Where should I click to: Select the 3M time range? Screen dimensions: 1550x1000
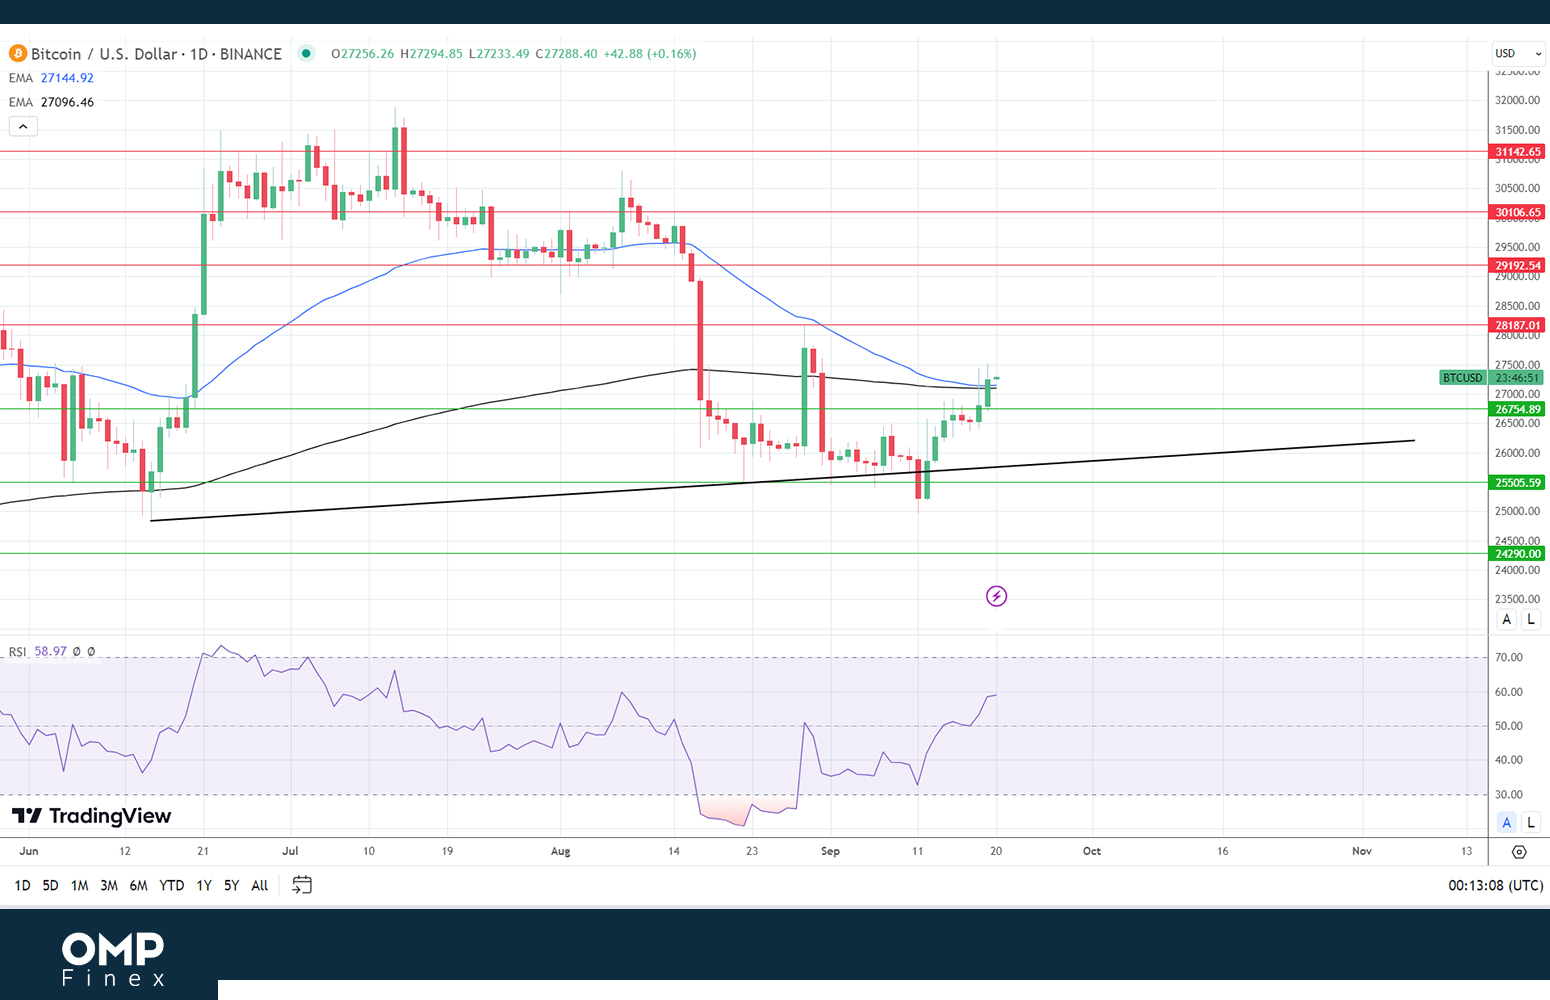click(x=109, y=885)
